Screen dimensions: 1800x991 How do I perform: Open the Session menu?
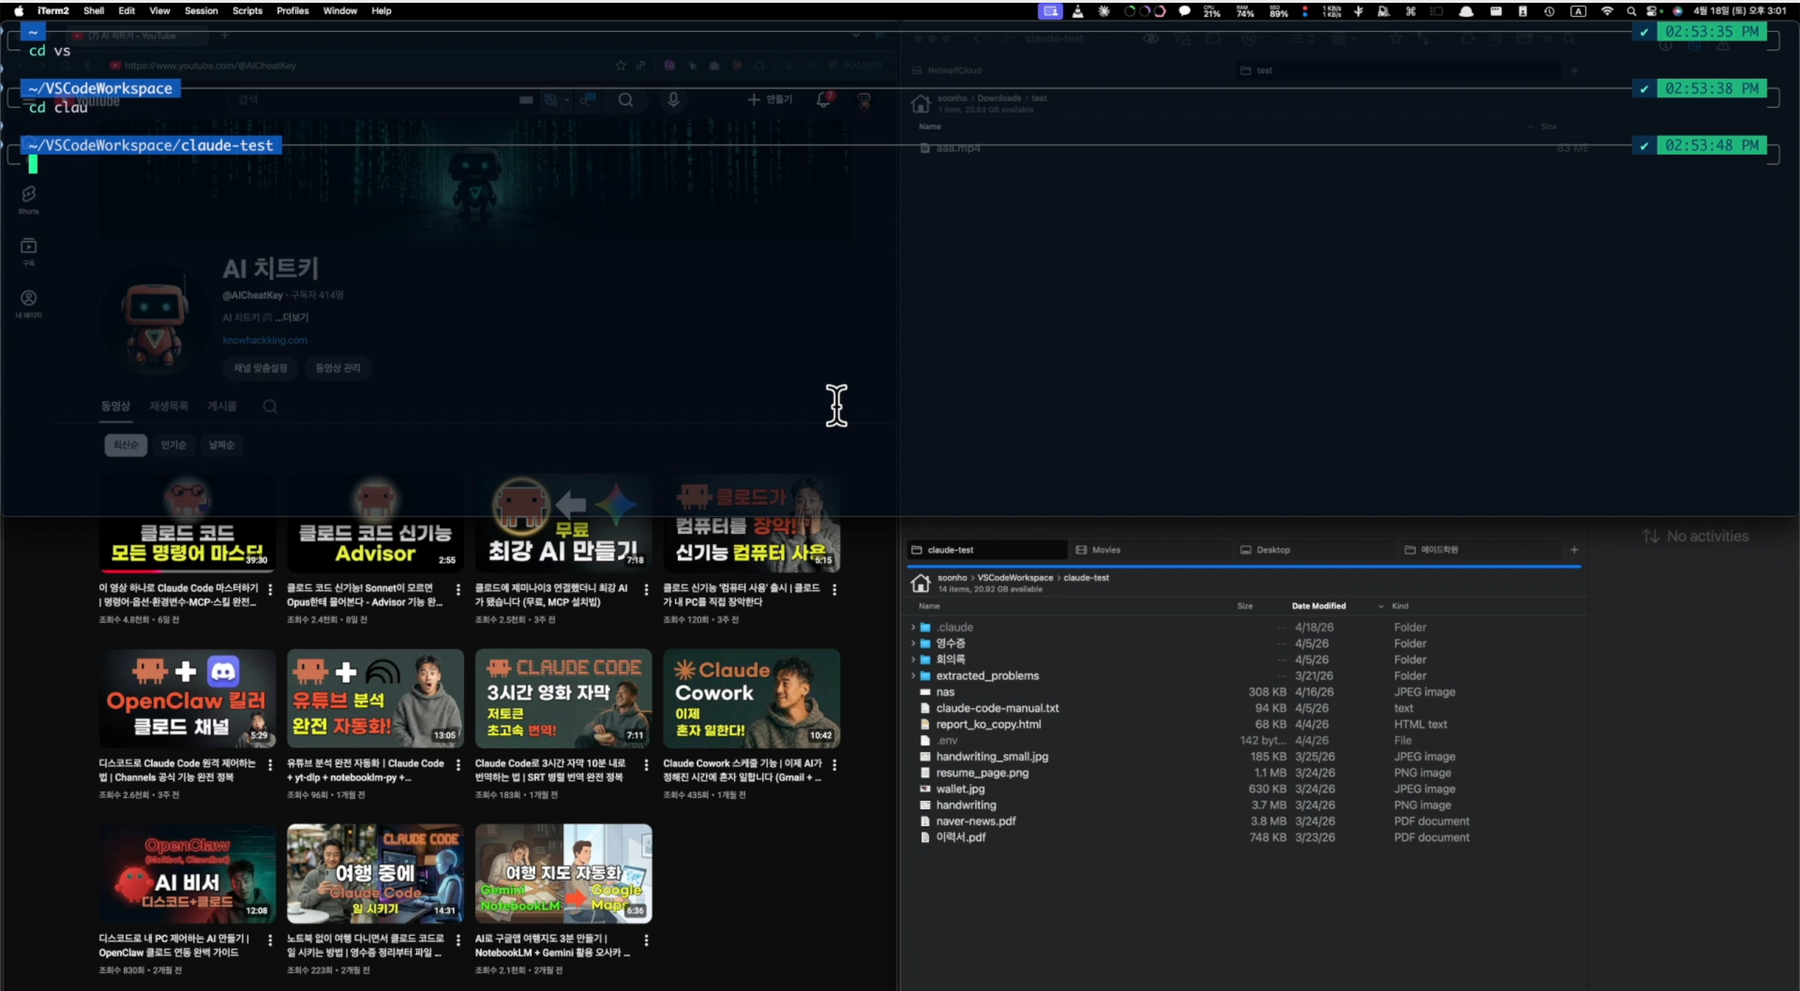(201, 11)
